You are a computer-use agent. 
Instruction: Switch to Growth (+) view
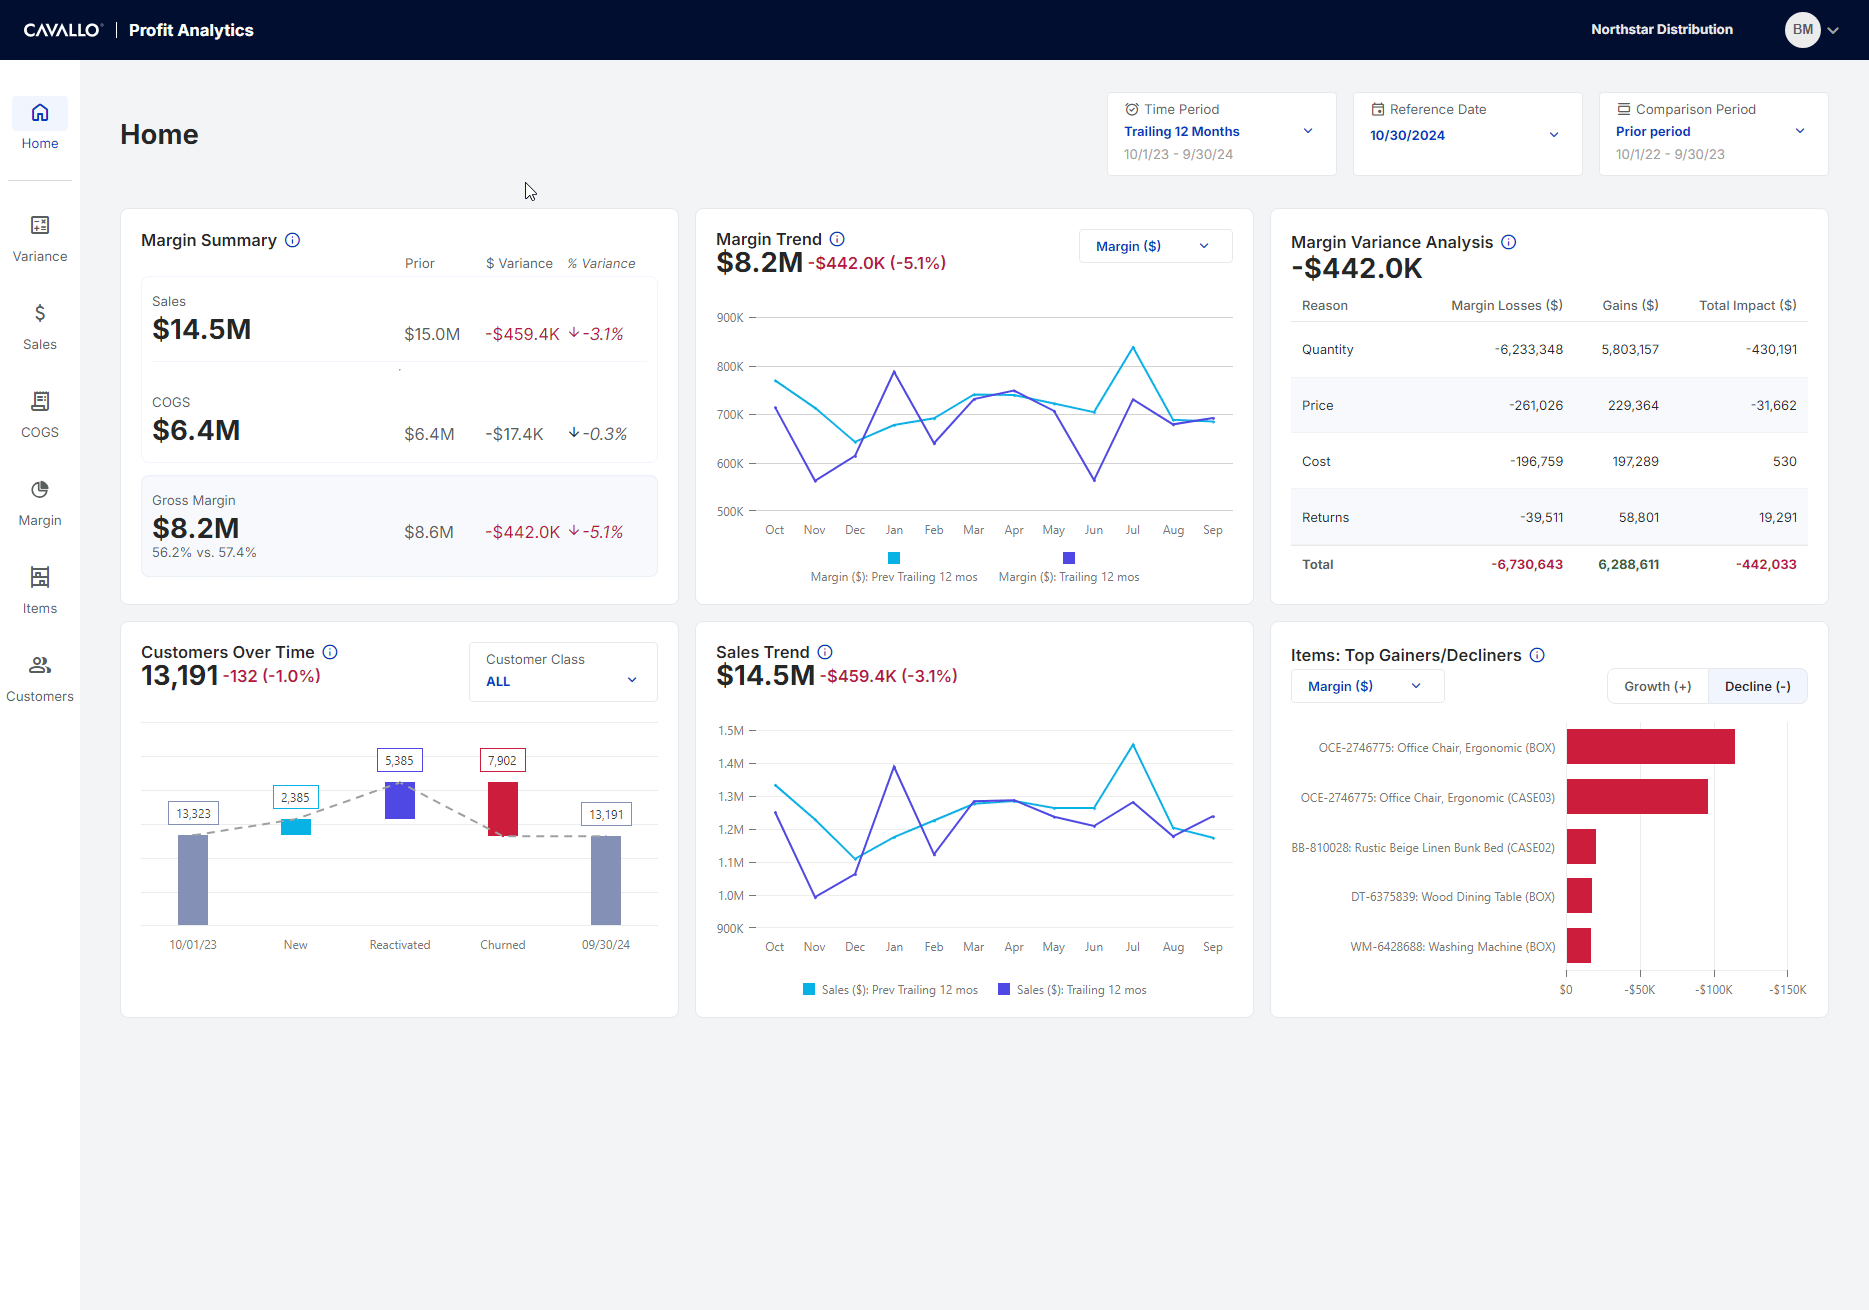pos(1657,686)
